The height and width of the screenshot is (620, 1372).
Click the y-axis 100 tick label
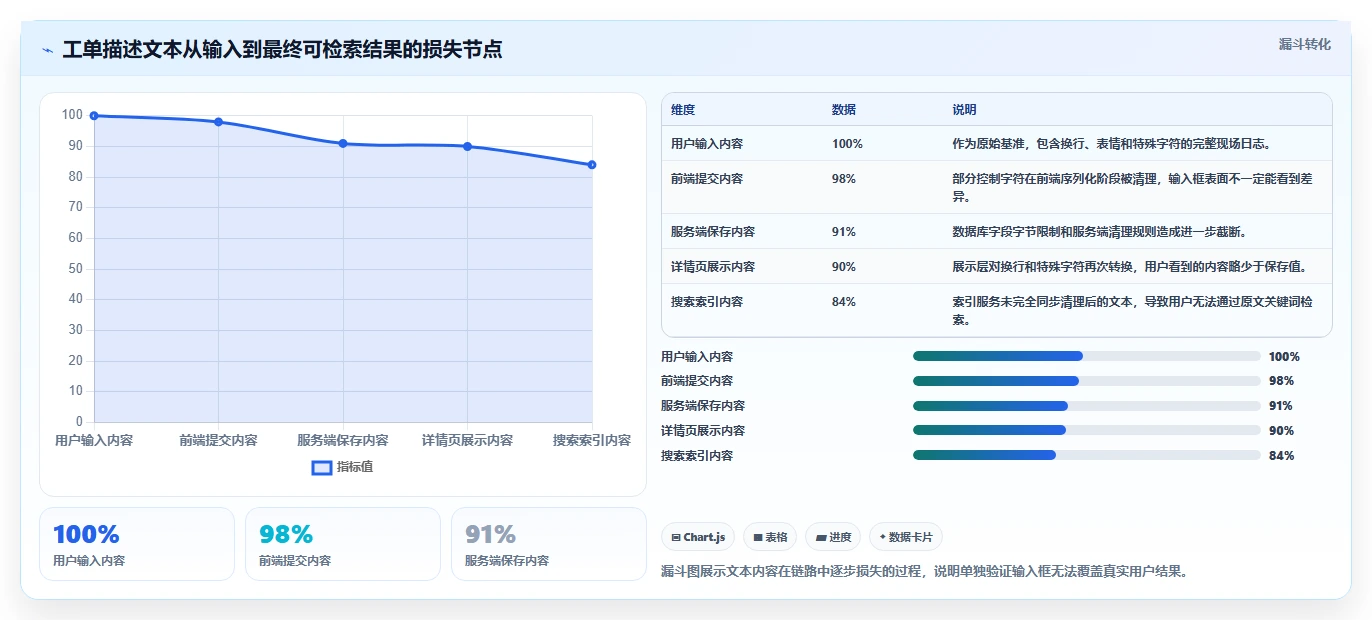point(72,115)
